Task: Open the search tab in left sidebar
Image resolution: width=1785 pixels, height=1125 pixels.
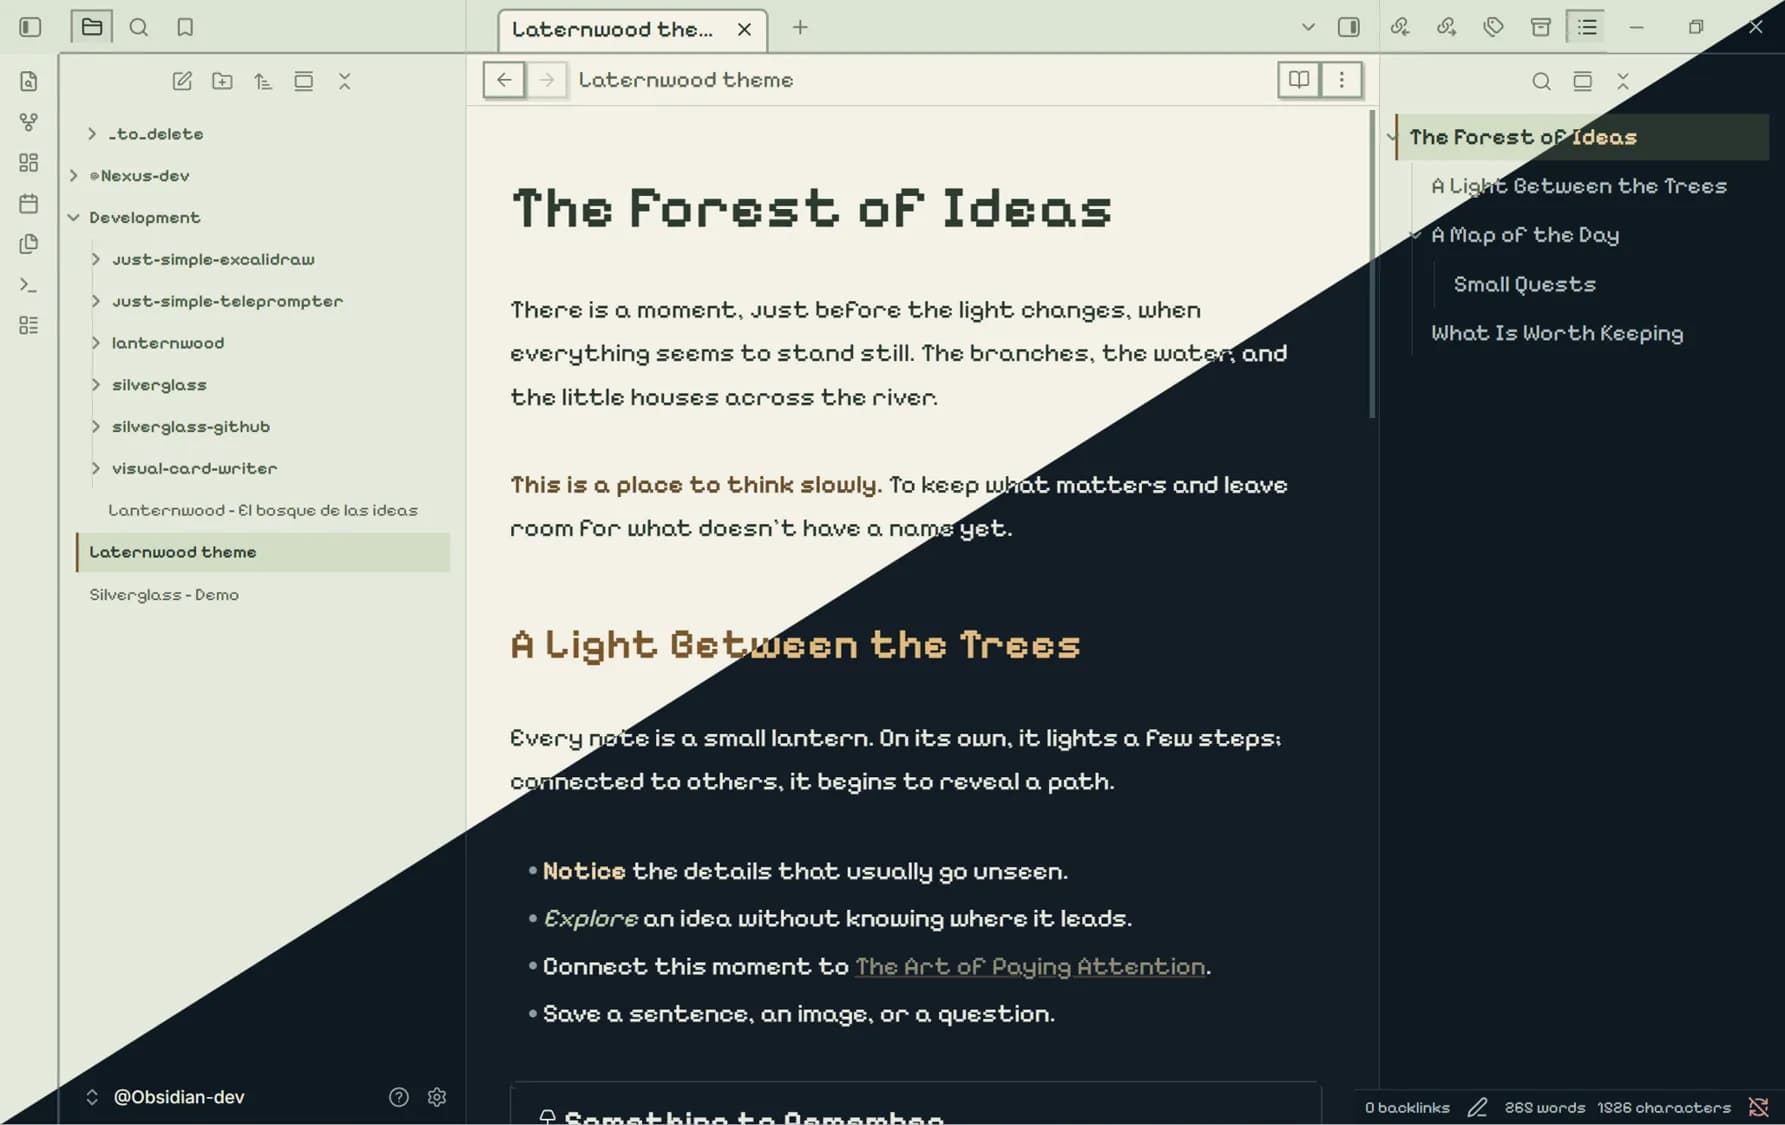Action: 139,27
